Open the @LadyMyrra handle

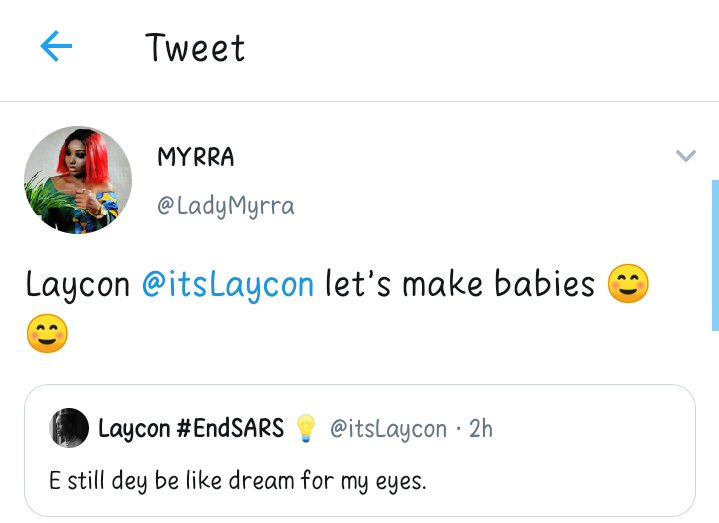coord(225,206)
